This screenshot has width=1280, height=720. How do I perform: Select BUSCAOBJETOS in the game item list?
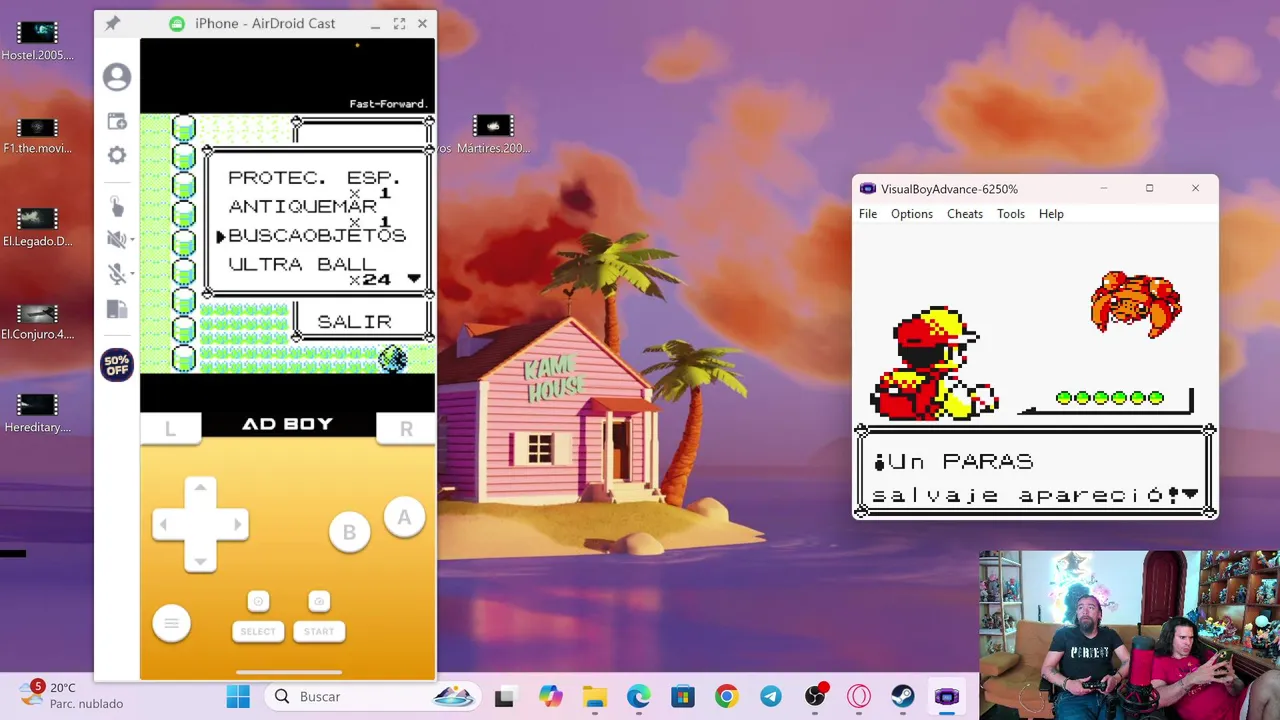pos(317,236)
